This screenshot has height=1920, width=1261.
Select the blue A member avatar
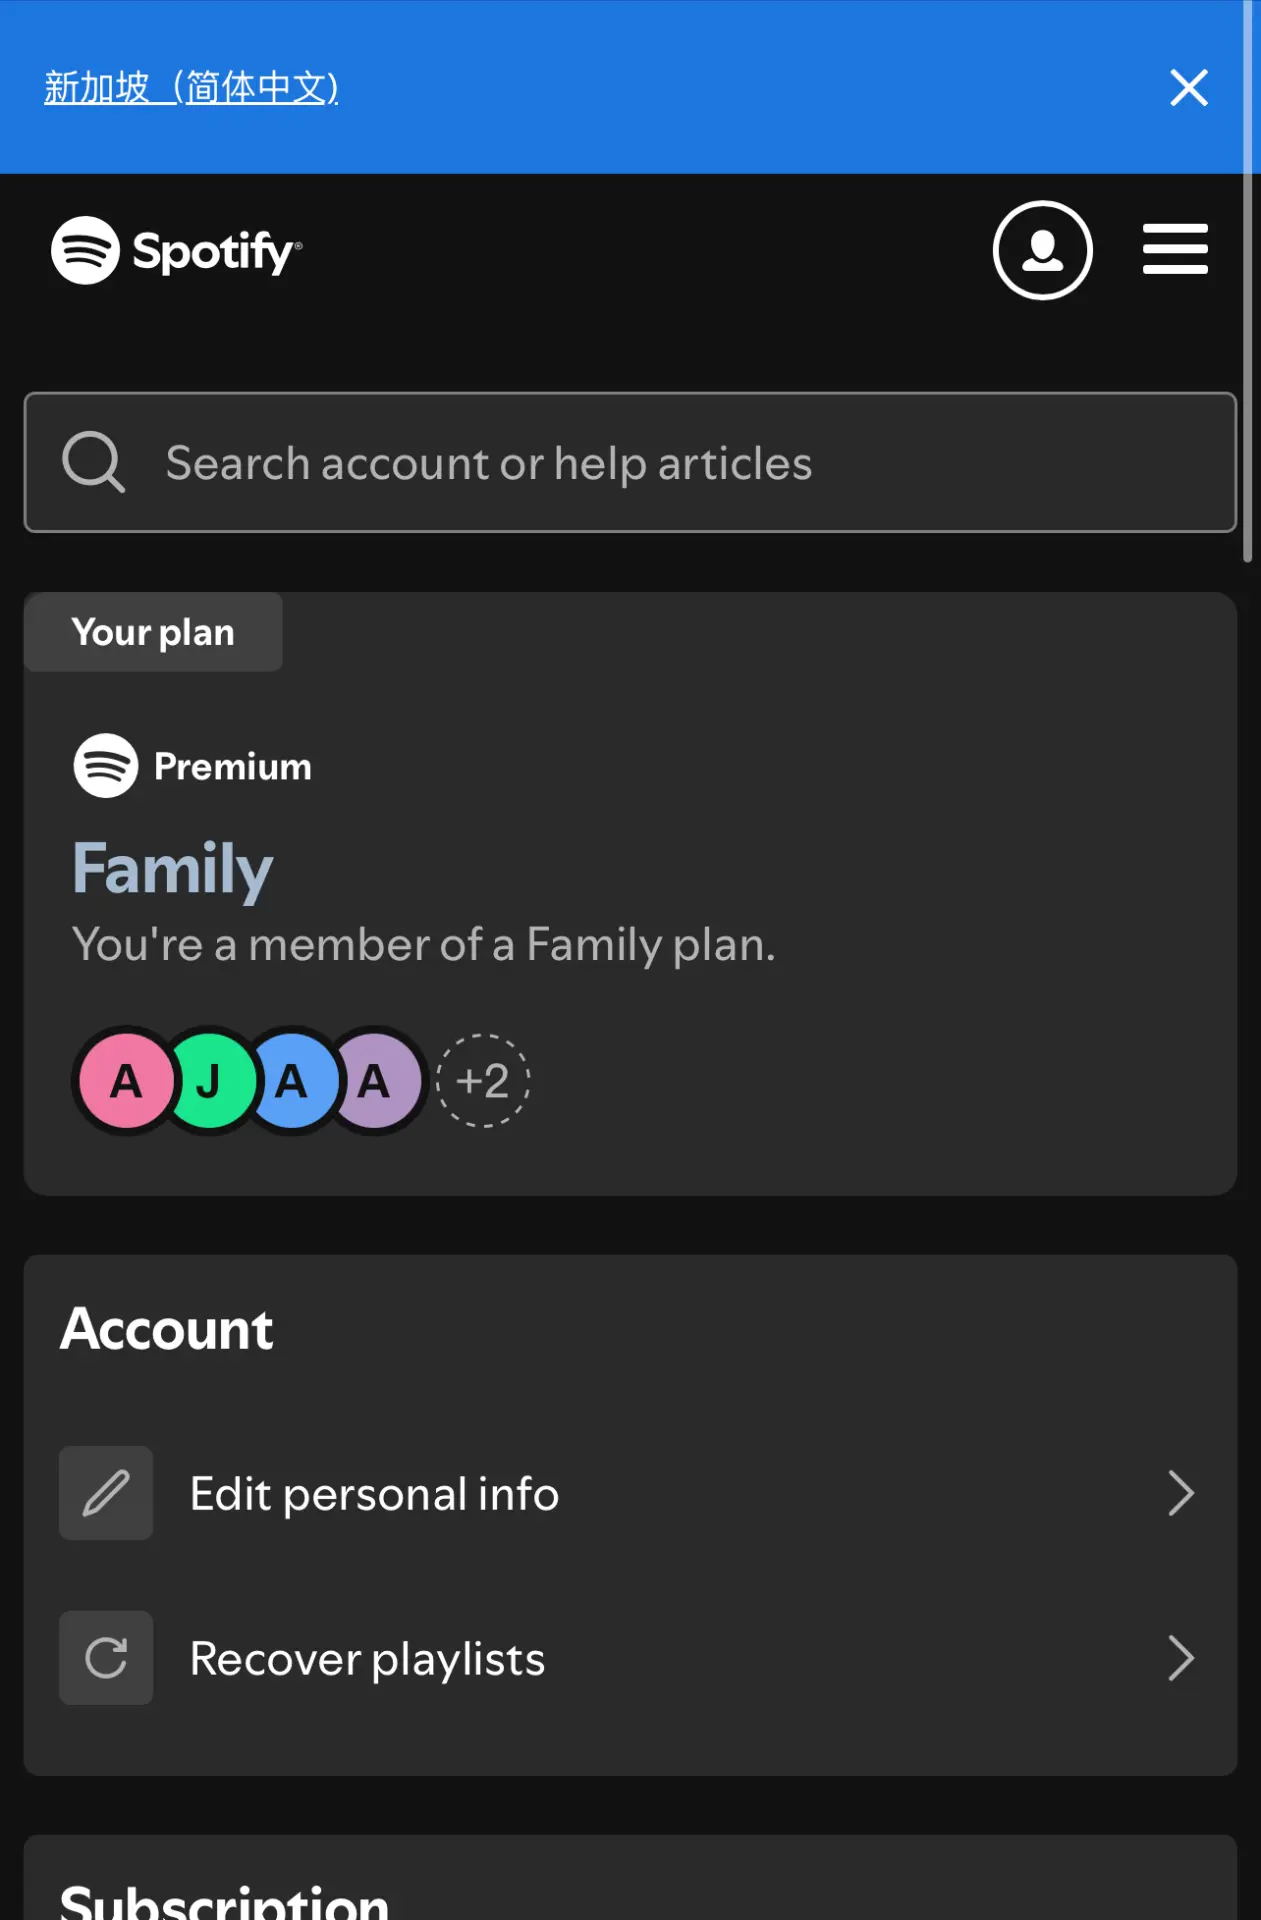tap(291, 1081)
